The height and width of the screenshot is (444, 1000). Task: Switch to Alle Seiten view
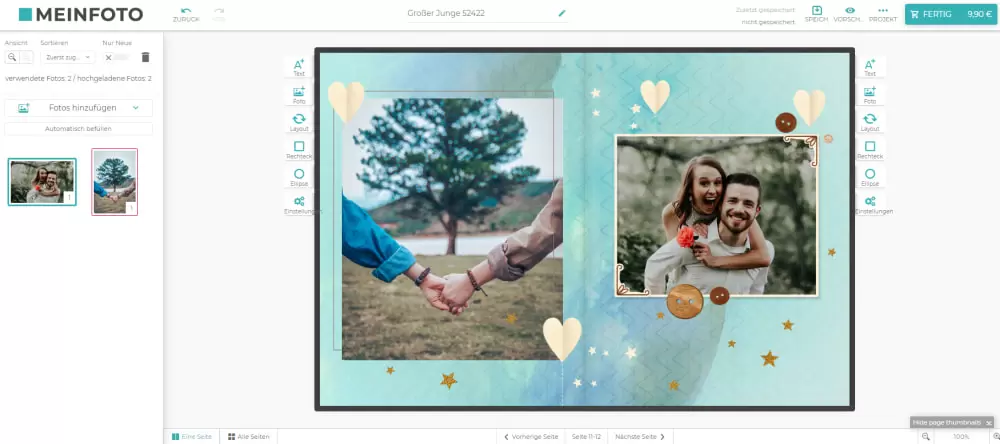[x=248, y=437]
